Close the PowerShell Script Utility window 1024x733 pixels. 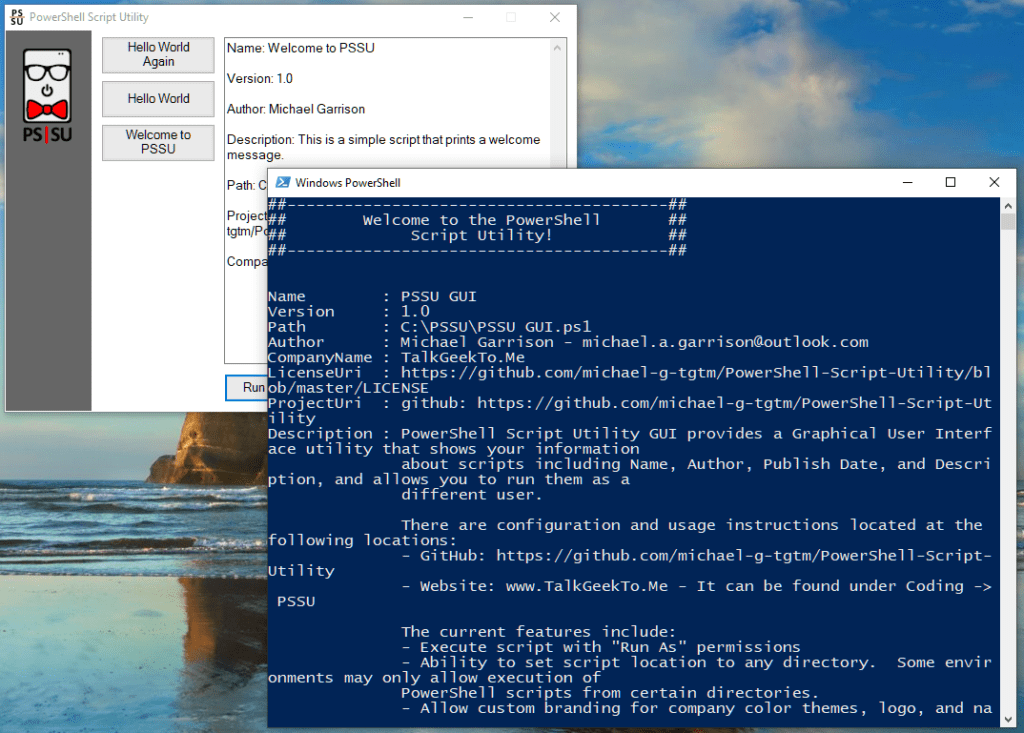pos(554,17)
